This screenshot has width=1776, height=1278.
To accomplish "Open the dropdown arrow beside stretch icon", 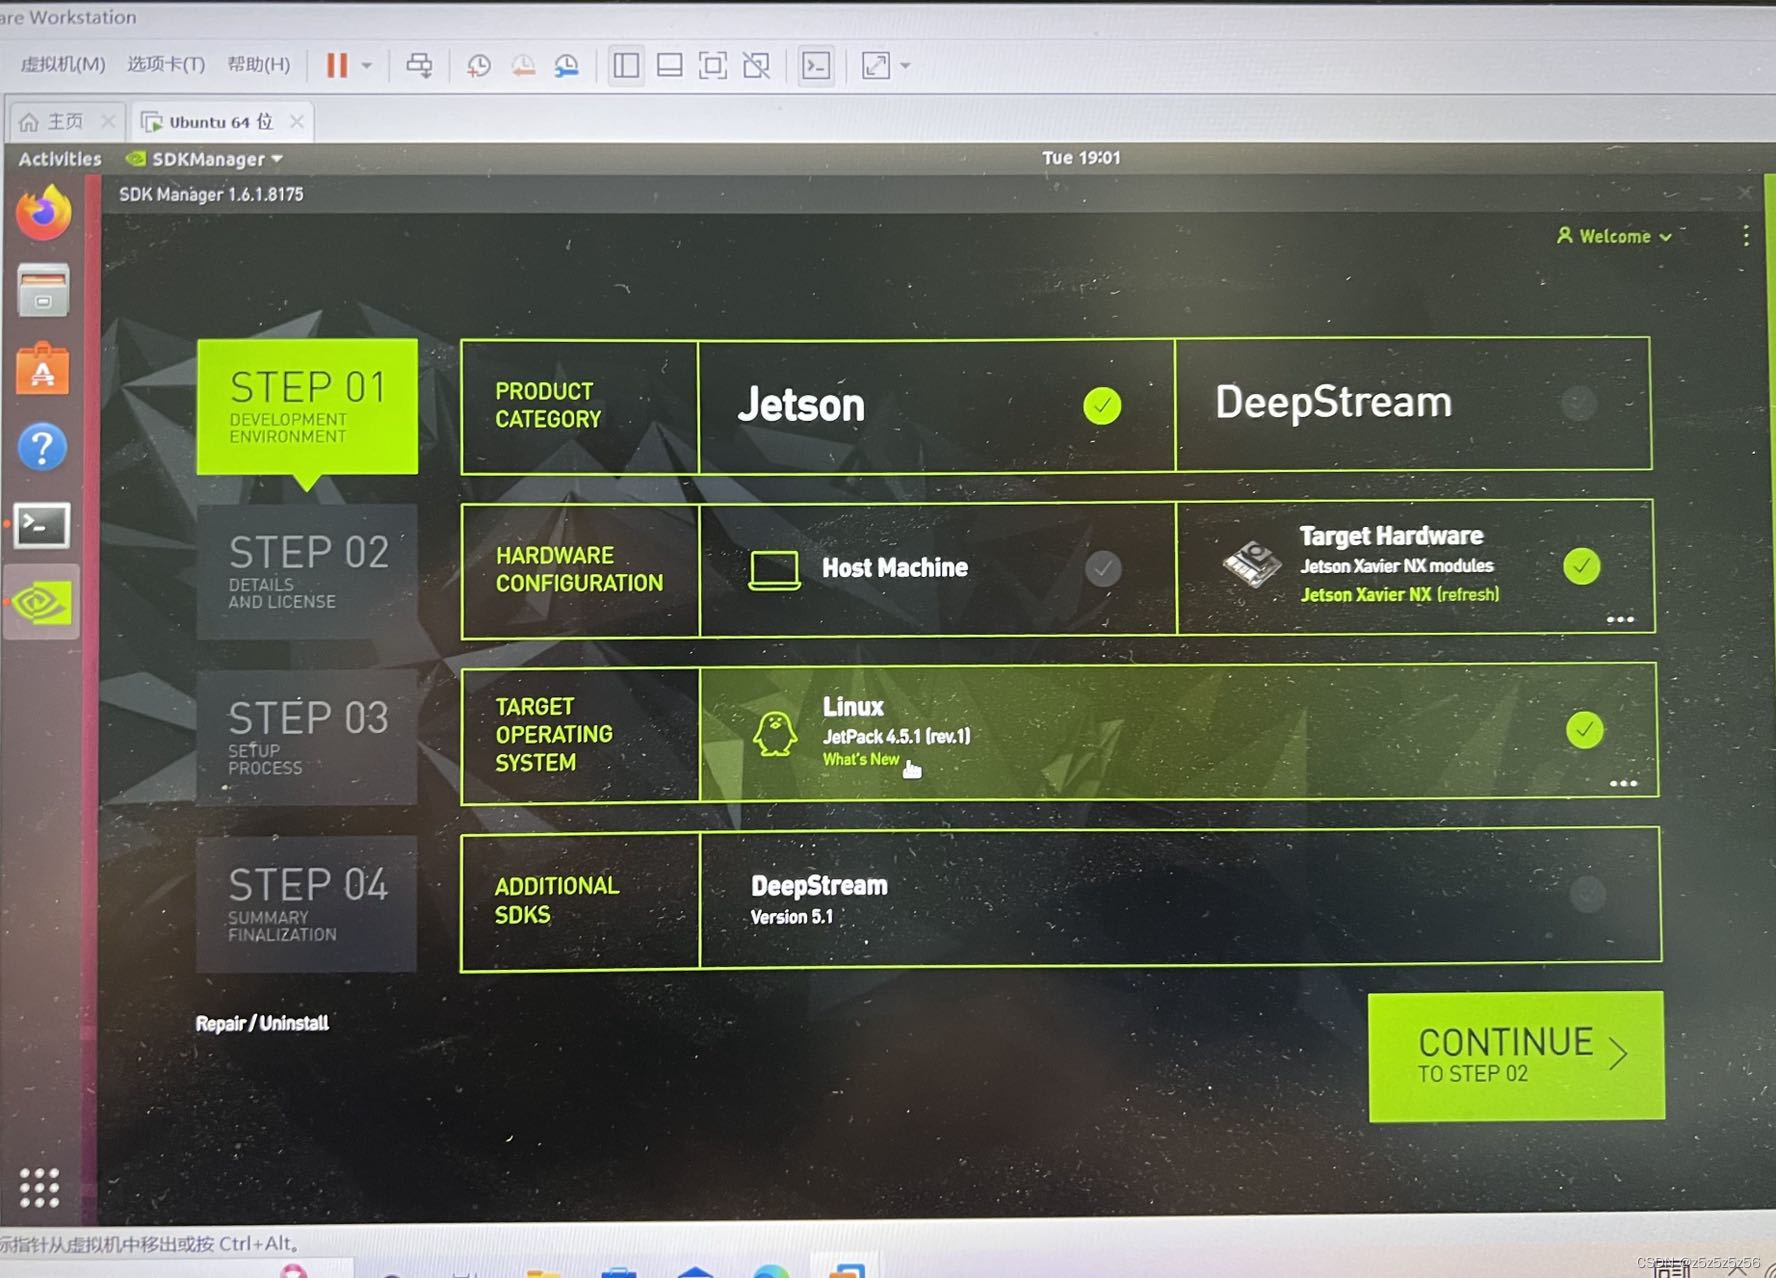I will pyautogui.click(x=905, y=66).
